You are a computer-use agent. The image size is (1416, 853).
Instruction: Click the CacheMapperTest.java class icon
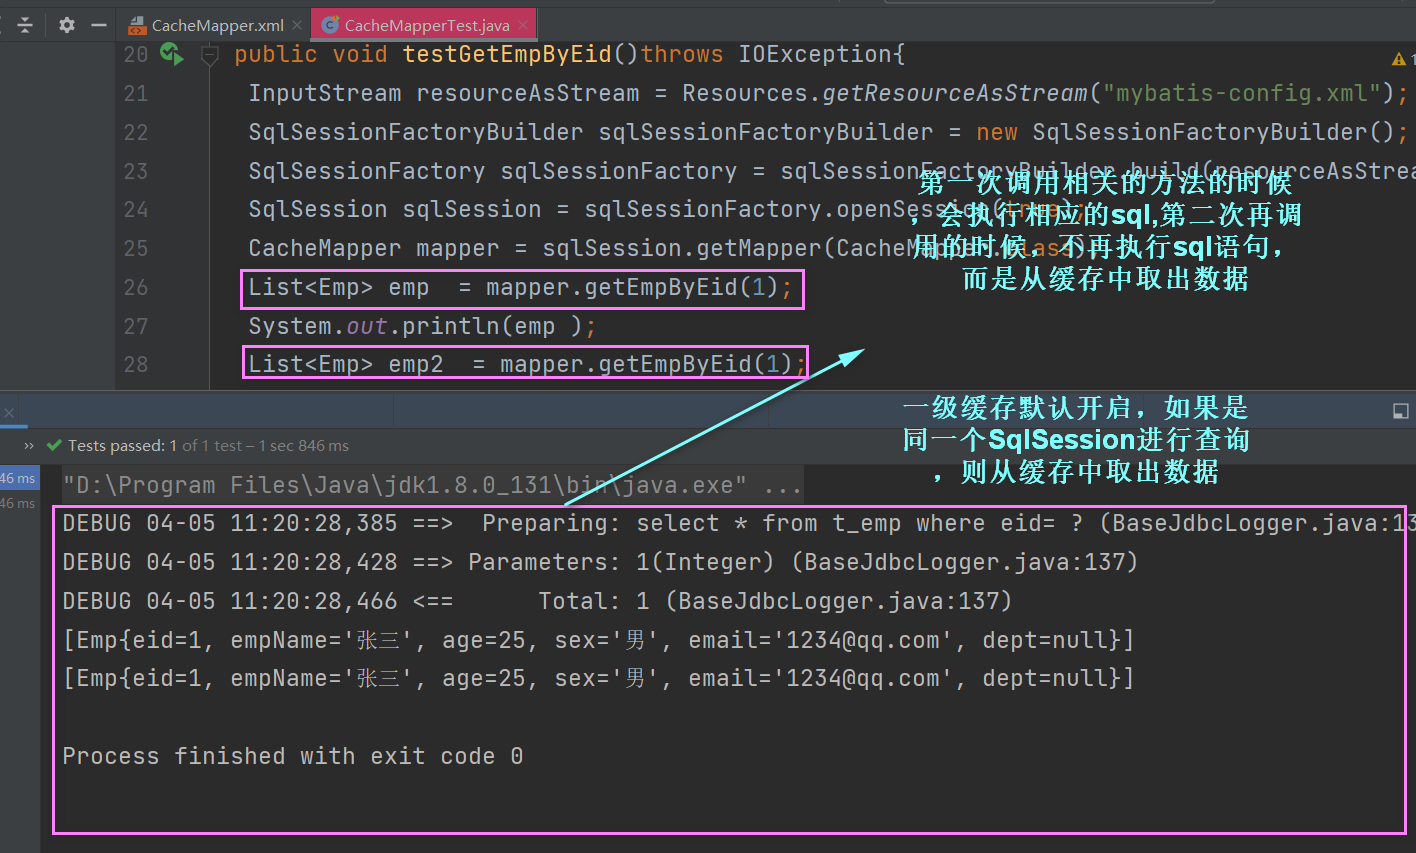[330, 25]
